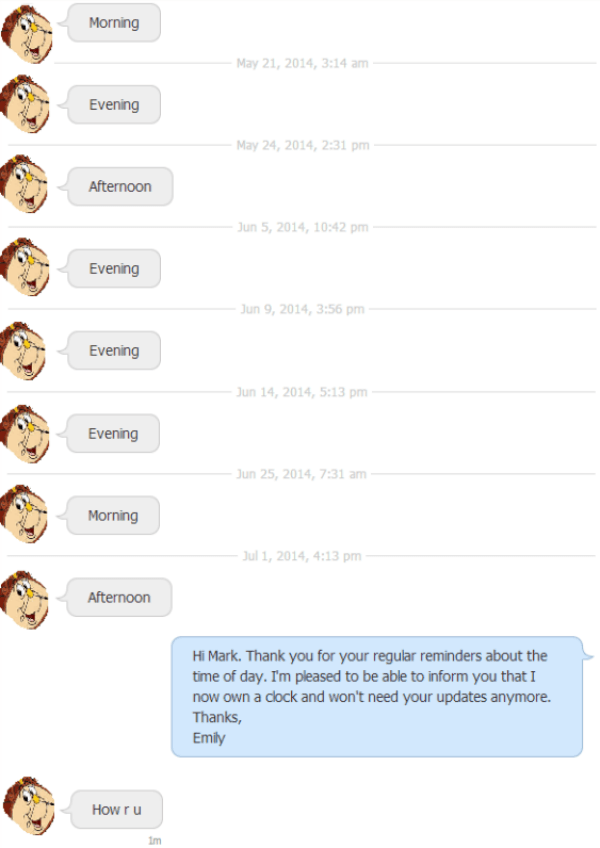The height and width of the screenshot is (848, 600).
Task: Select the Afternoon bubble under Jul 1 timestamp
Action: pyautogui.click(x=119, y=598)
